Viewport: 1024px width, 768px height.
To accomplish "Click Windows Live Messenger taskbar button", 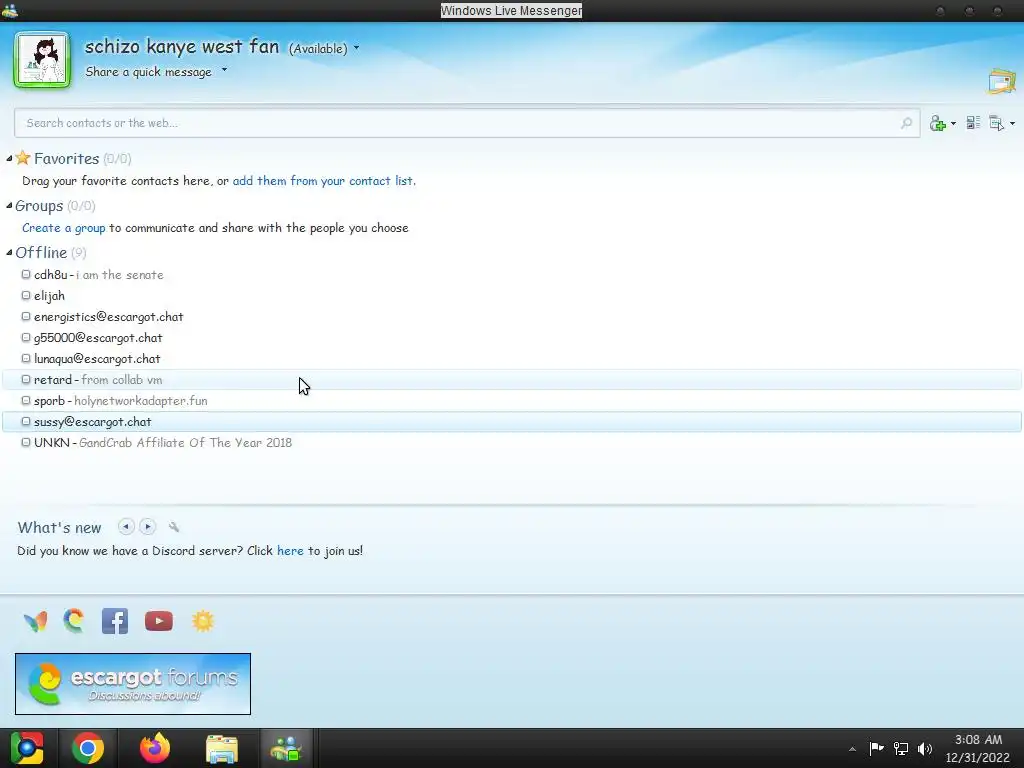I will coord(286,748).
